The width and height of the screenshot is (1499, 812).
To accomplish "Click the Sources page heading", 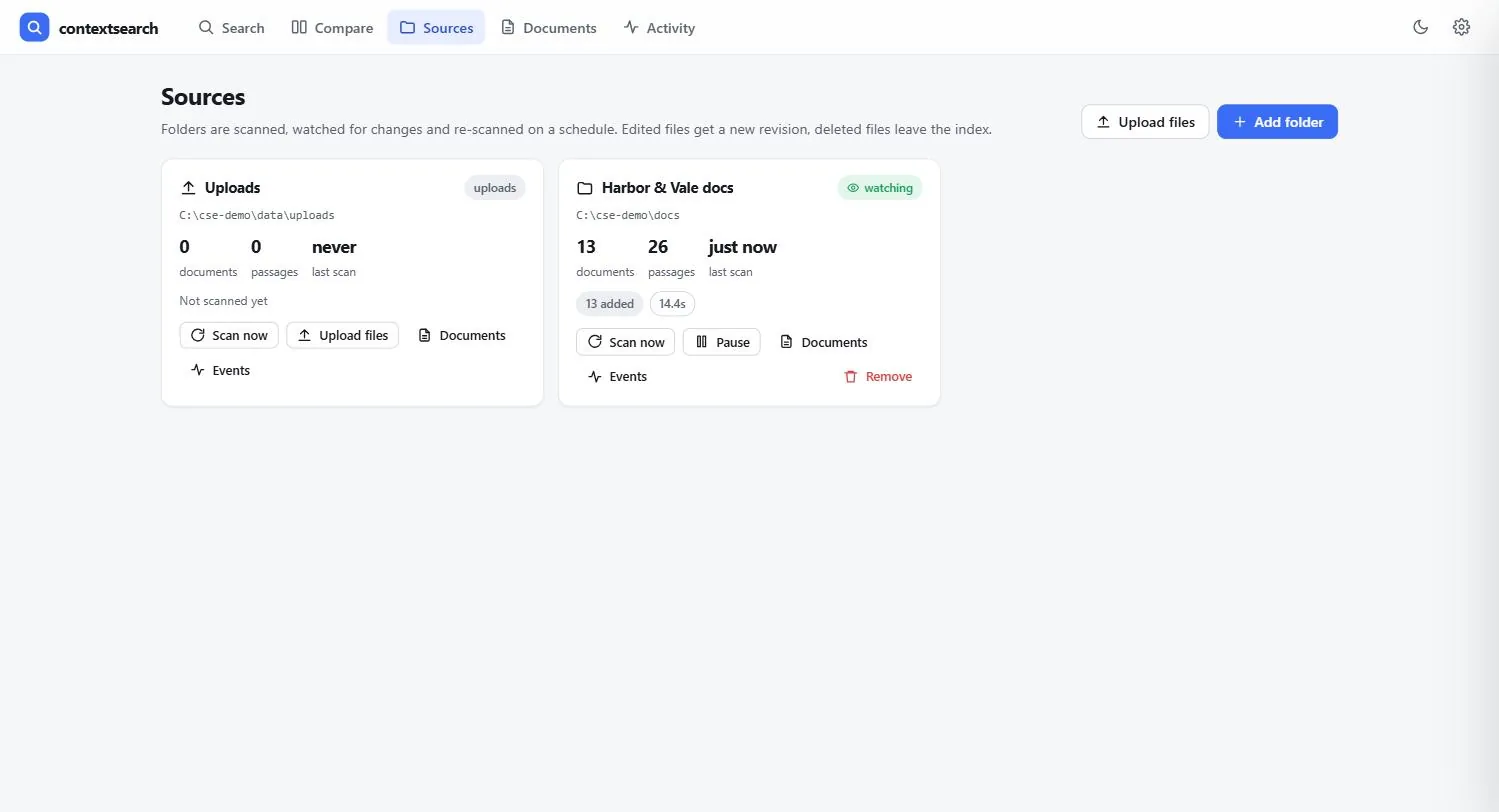I will (x=203, y=97).
